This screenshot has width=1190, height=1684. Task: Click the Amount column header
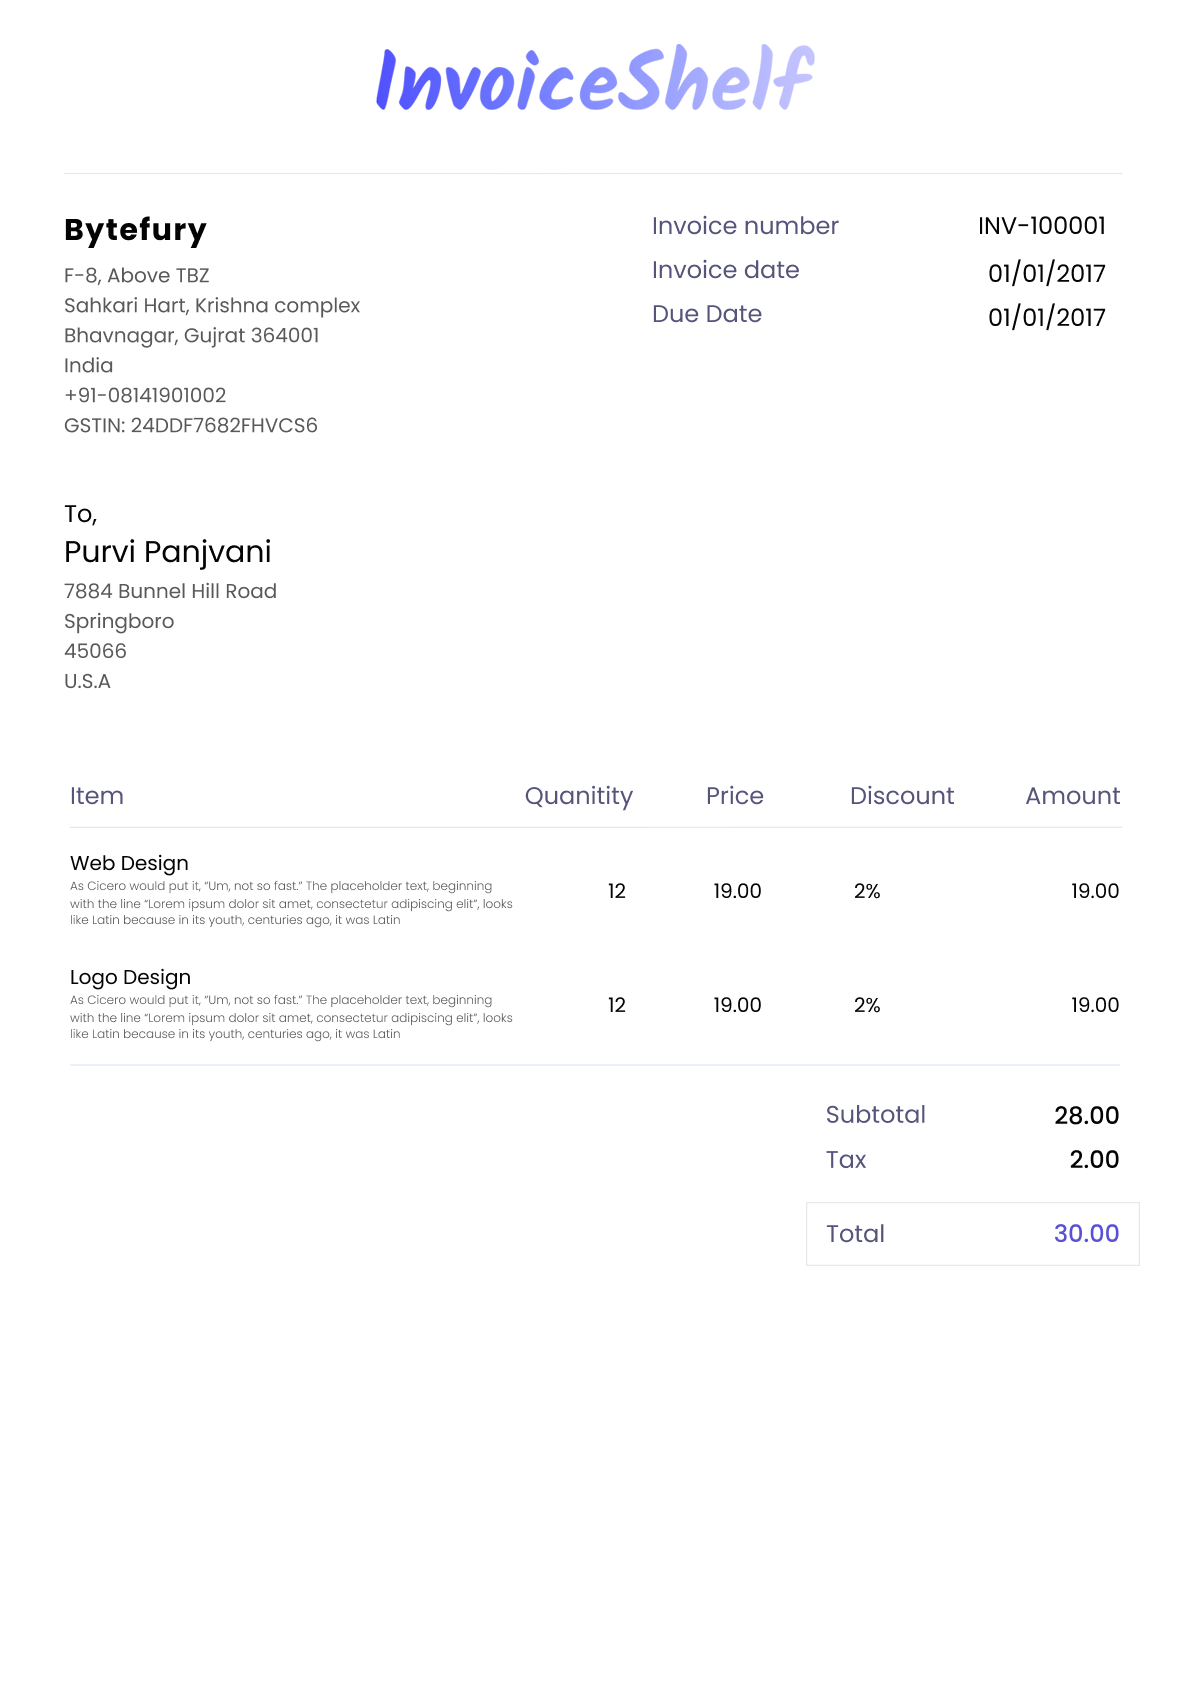point(1072,796)
